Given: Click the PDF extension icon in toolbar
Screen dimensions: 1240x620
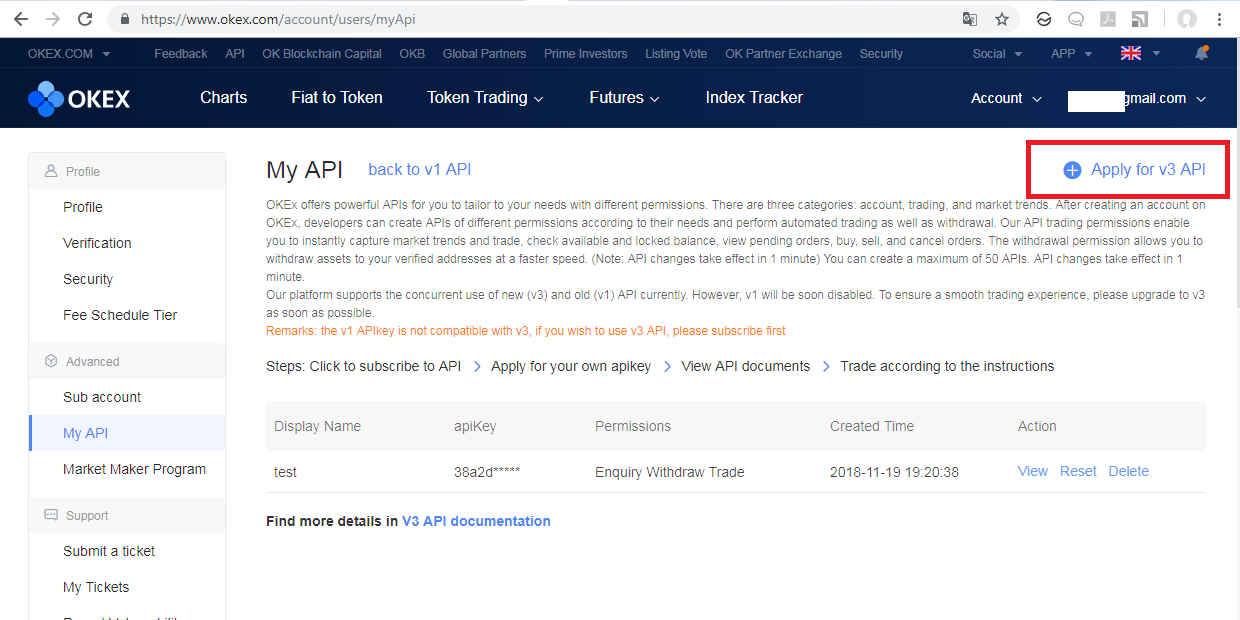Looking at the screenshot, I should tap(1107, 19).
